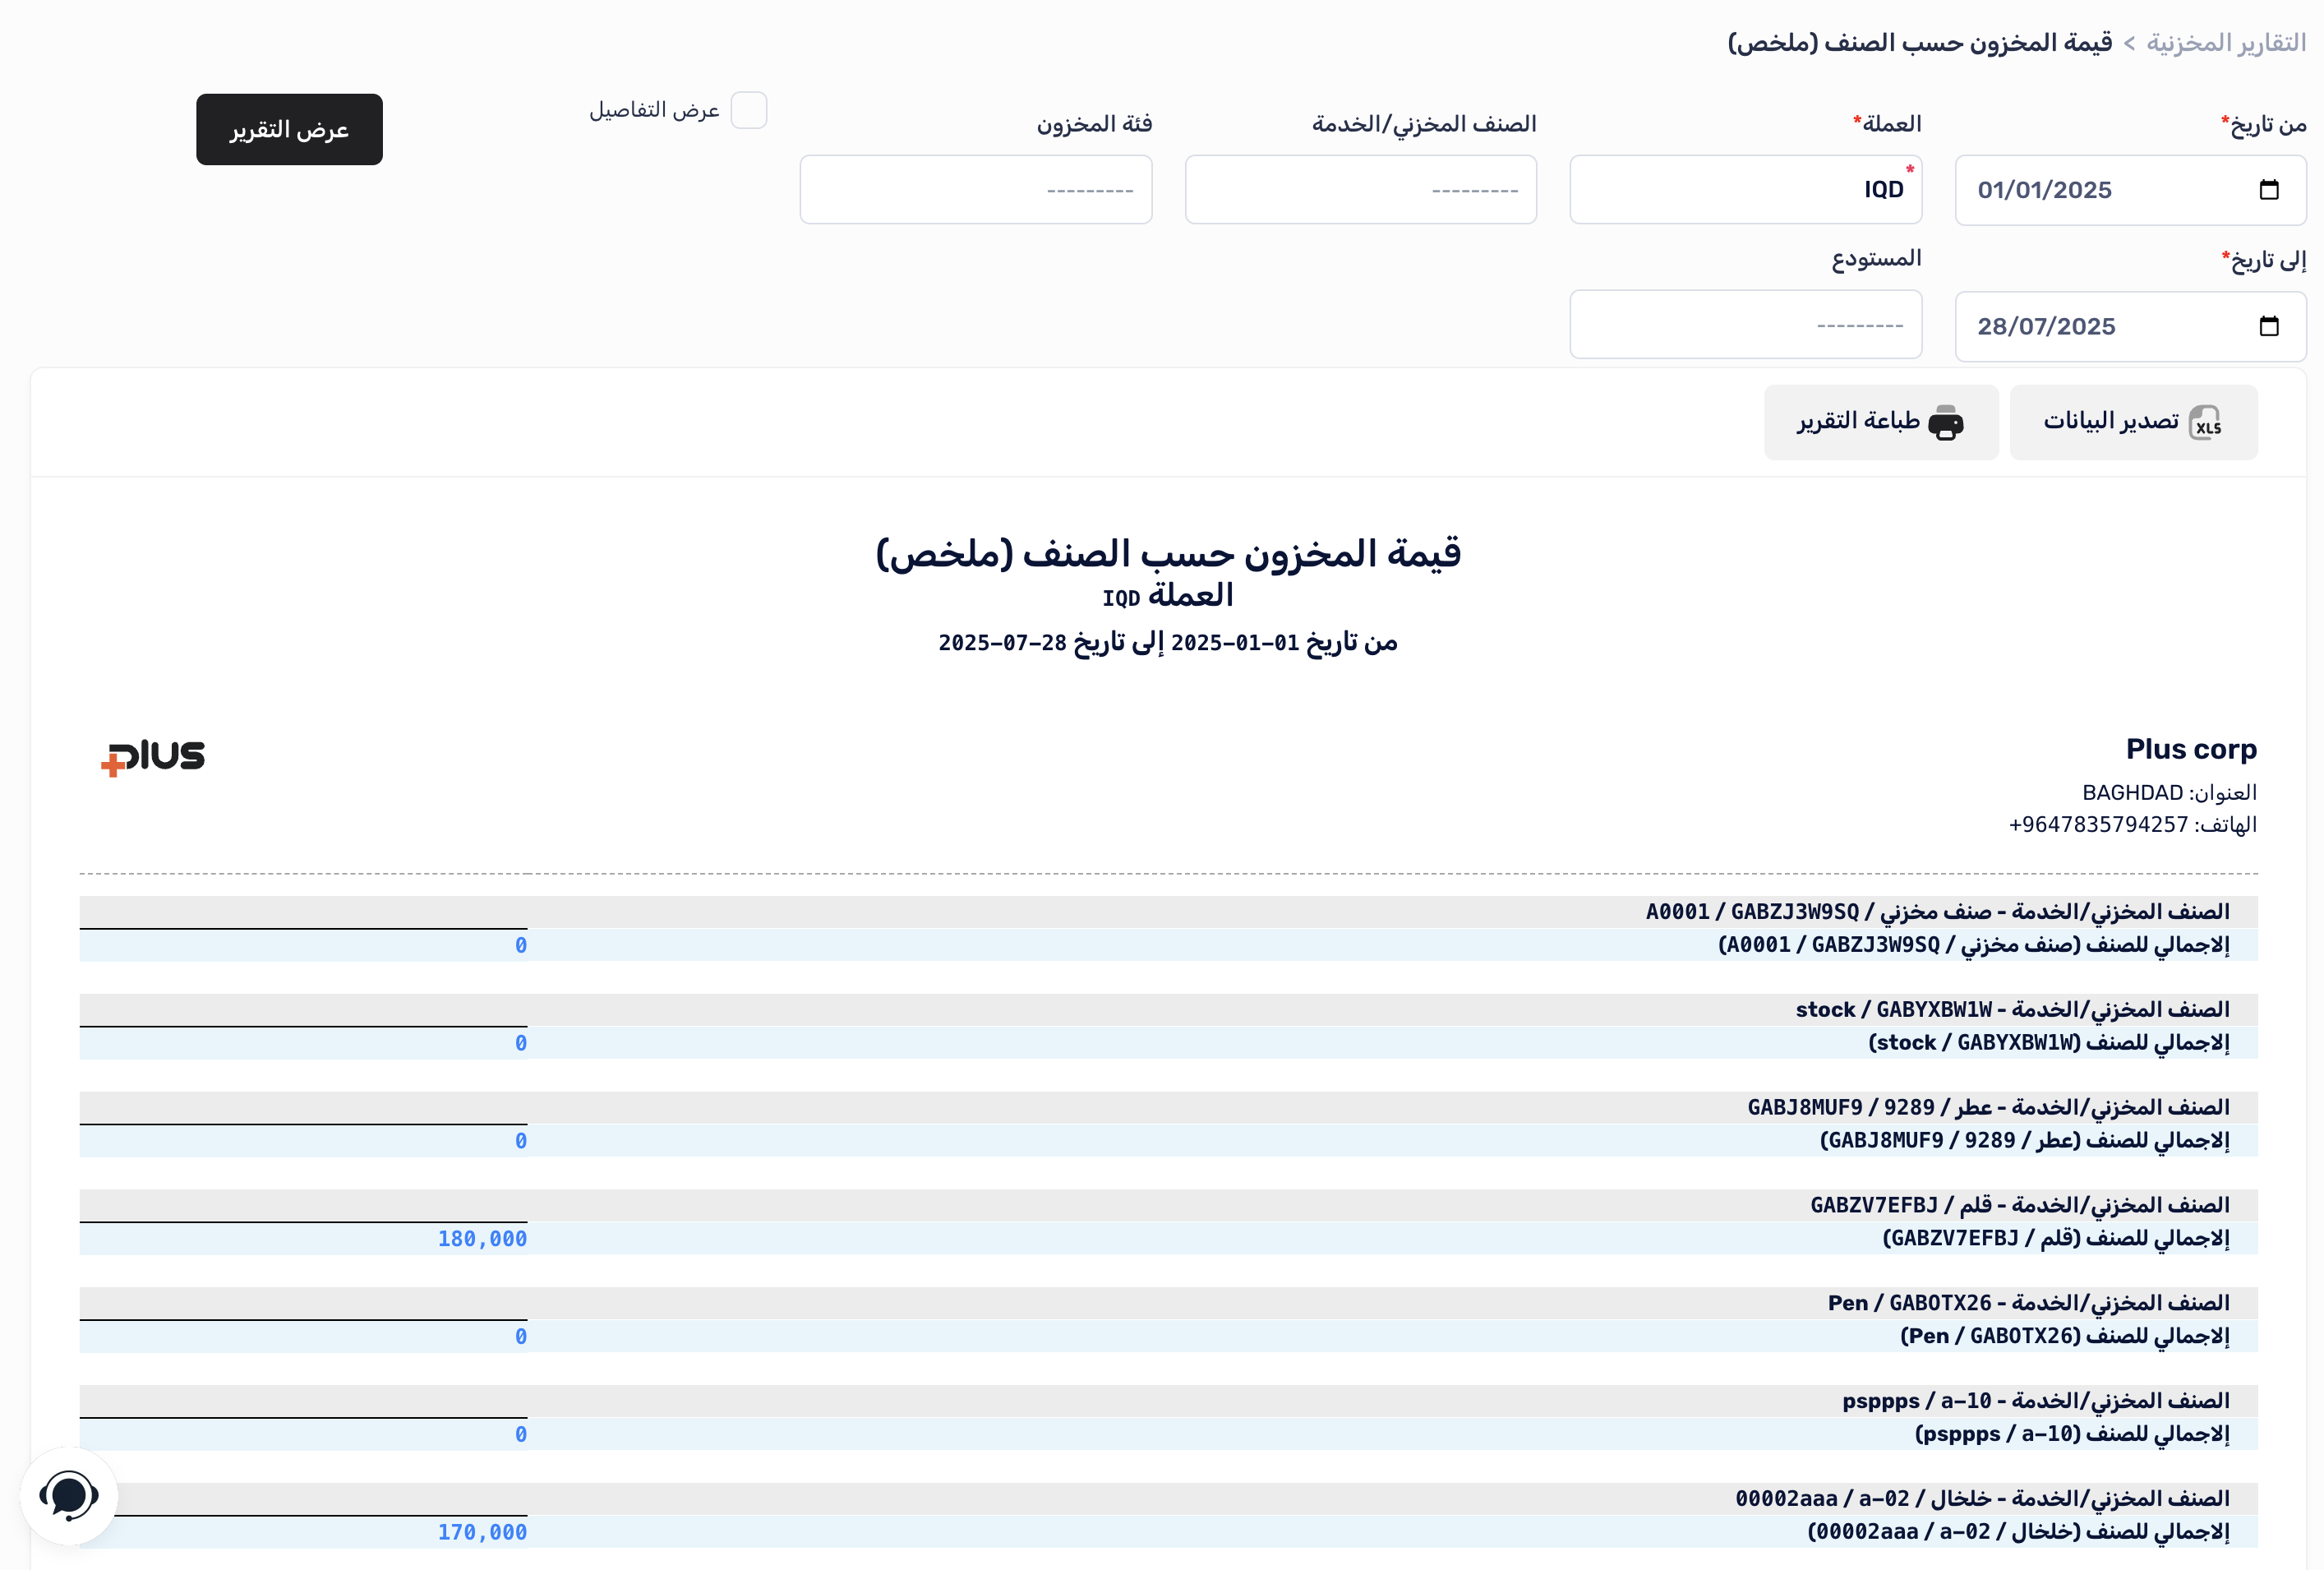Viewport: 2324px width, 1570px height.
Task: Enable the عرض التفاصيل checkbox
Action: (x=748, y=110)
